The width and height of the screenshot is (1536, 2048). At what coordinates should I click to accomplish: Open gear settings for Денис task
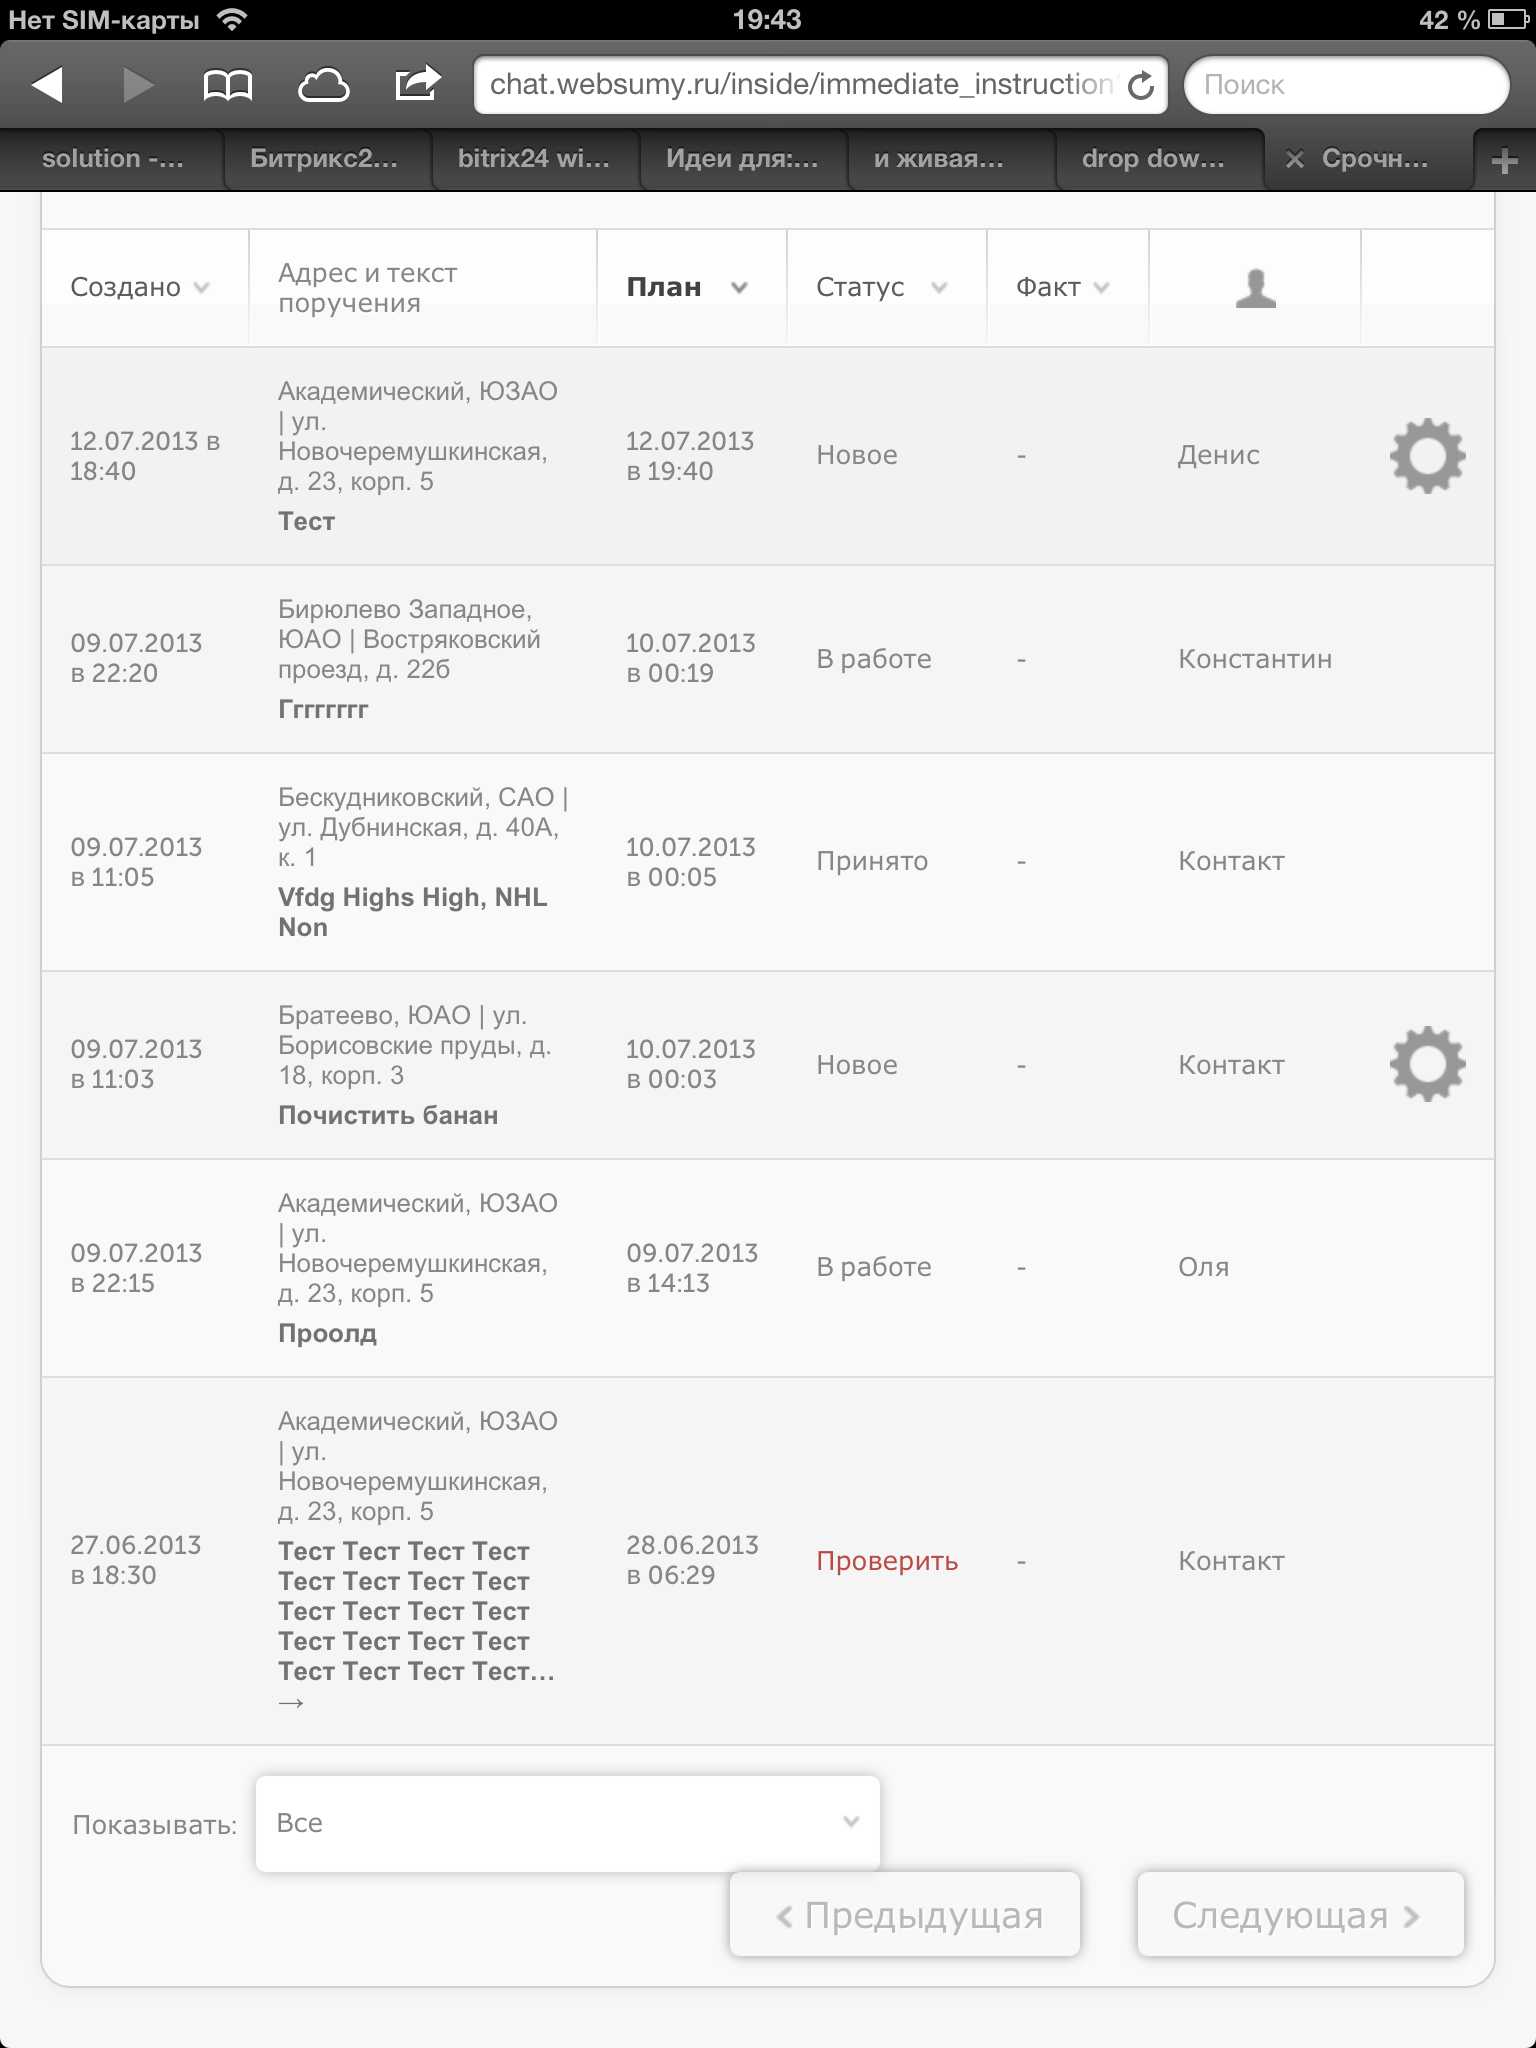[x=1427, y=456]
